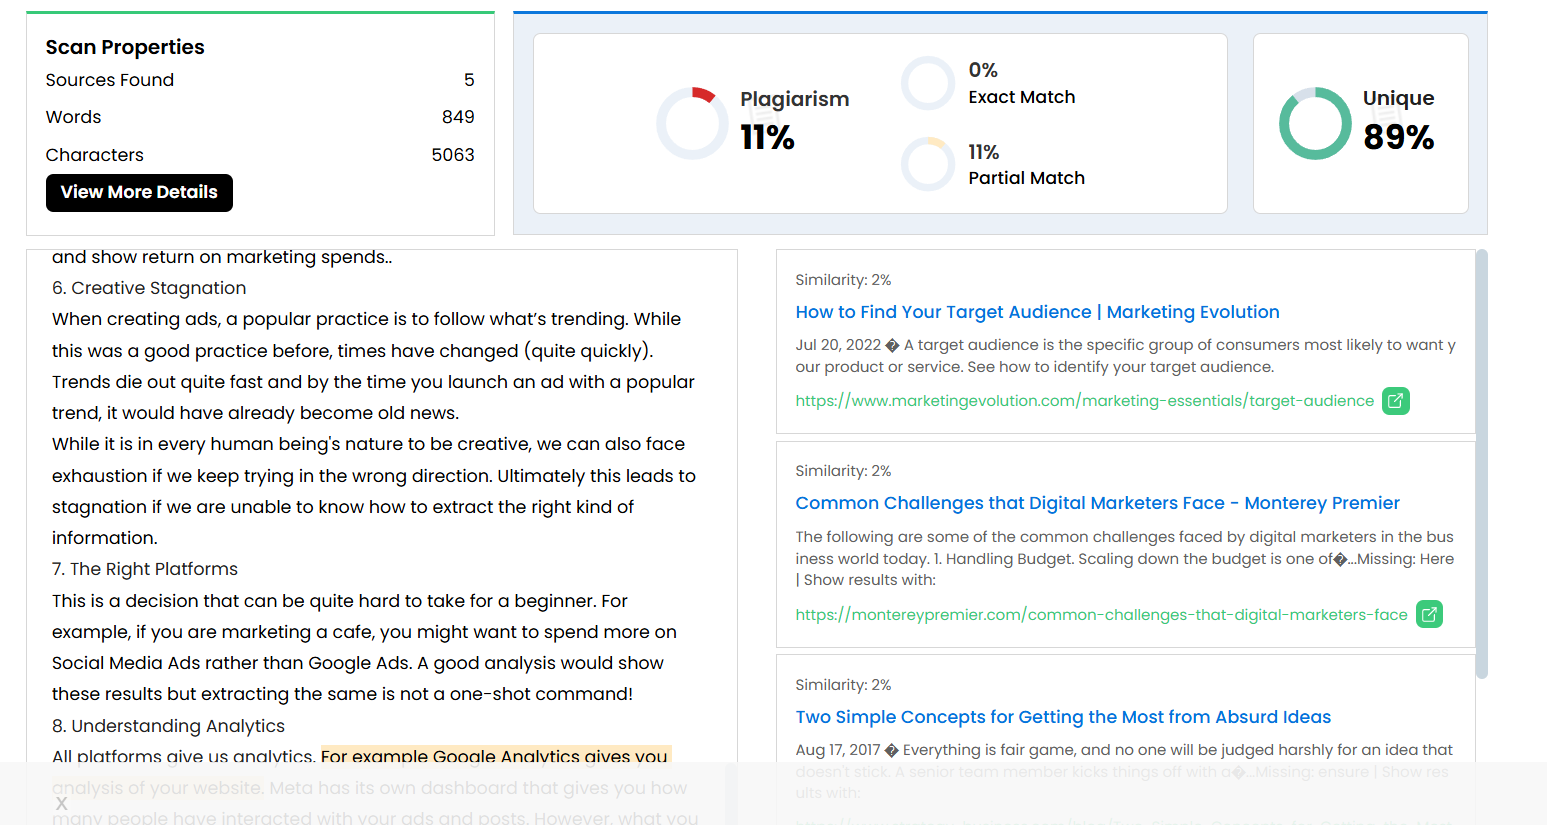Viewport: 1547px width, 825px height.
Task: Click the Partial Match 11% ring
Action: tap(928, 164)
